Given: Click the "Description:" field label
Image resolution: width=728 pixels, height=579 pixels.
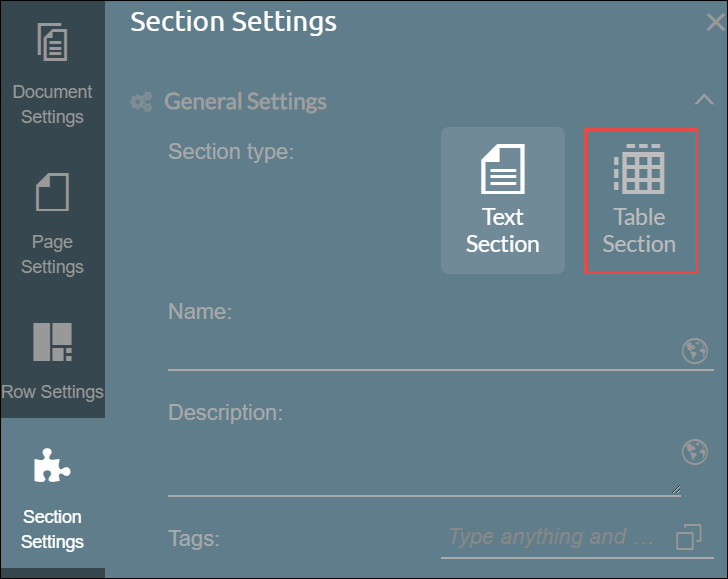Looking at the screenshot, I should 226,412.
